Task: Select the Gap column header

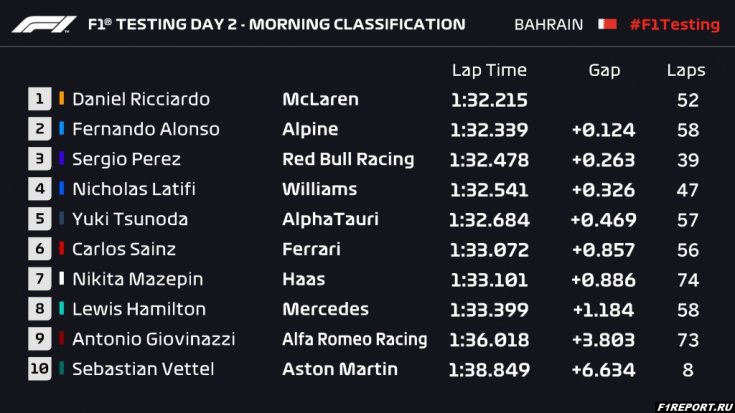Action: pos(604,70)
